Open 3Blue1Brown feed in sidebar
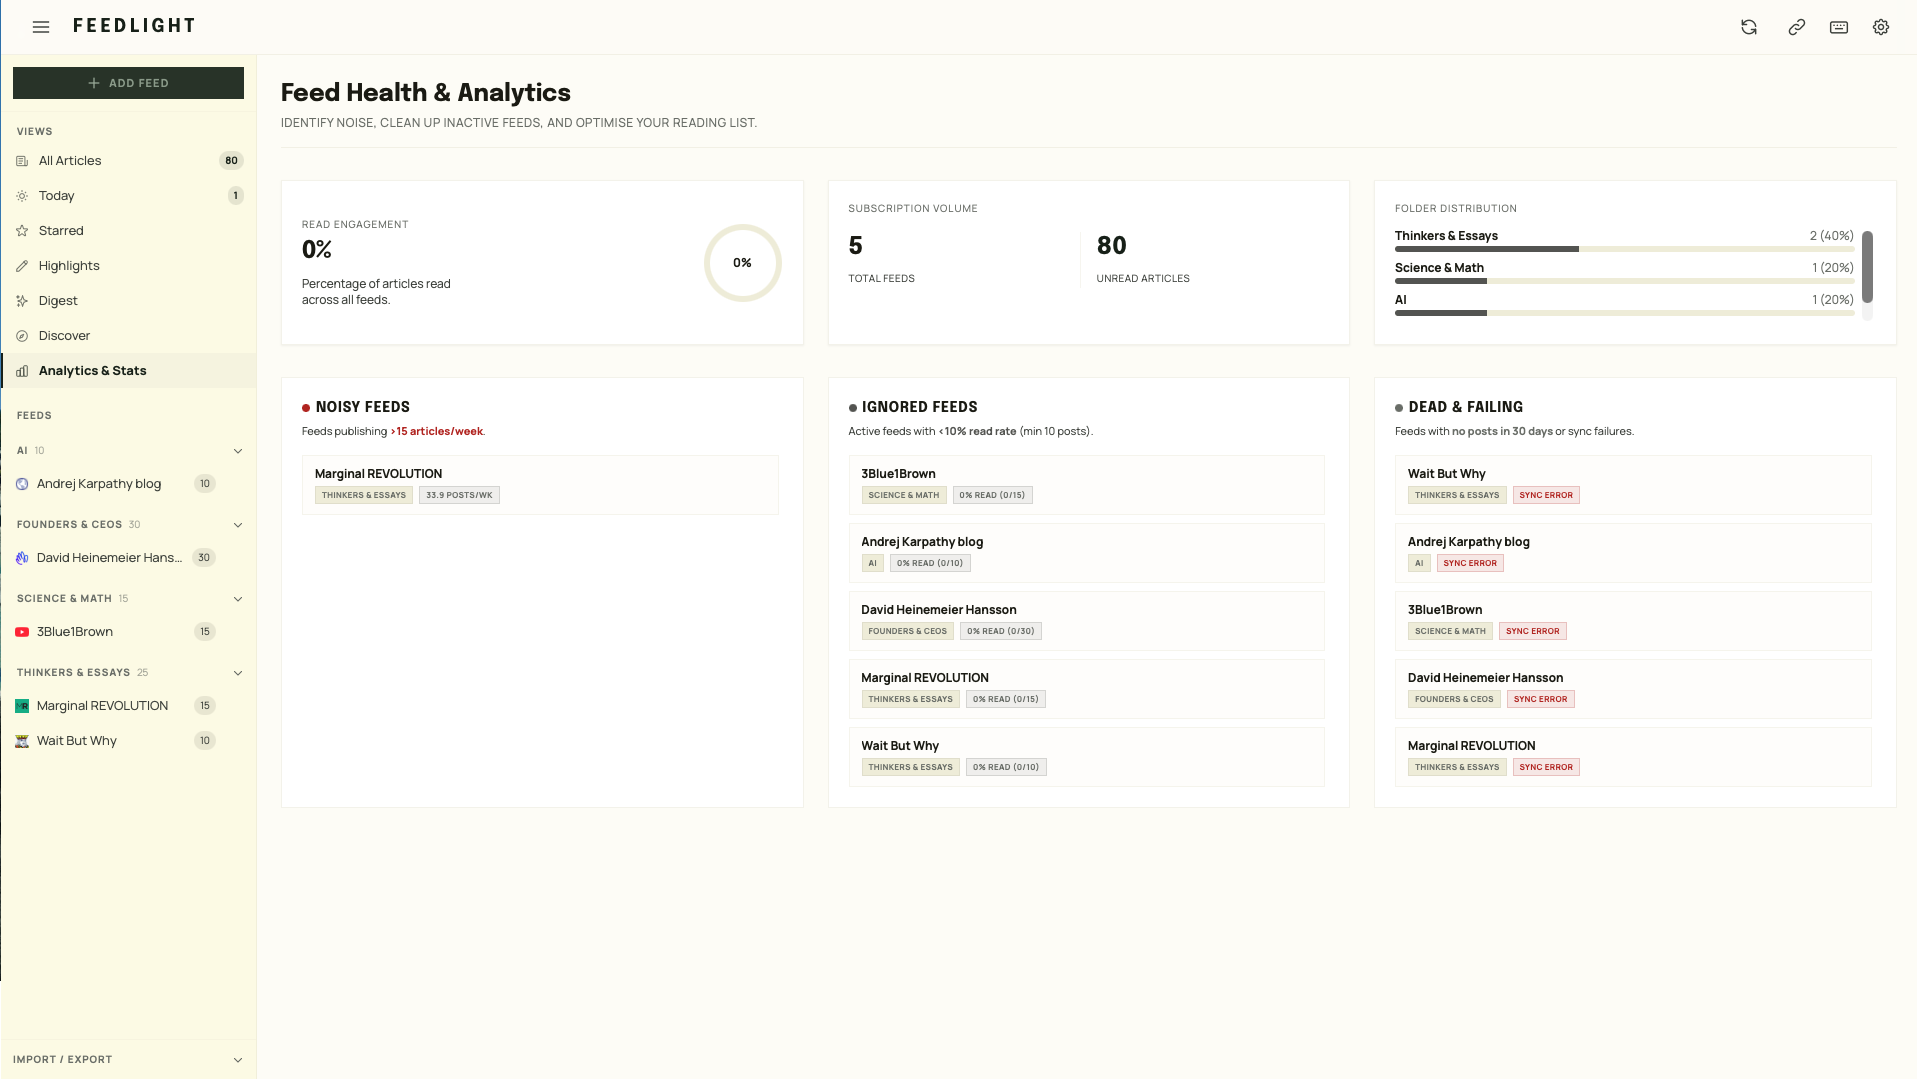Image resolution: width=1917 pixels, height=1079 pixels. [128, 632]
